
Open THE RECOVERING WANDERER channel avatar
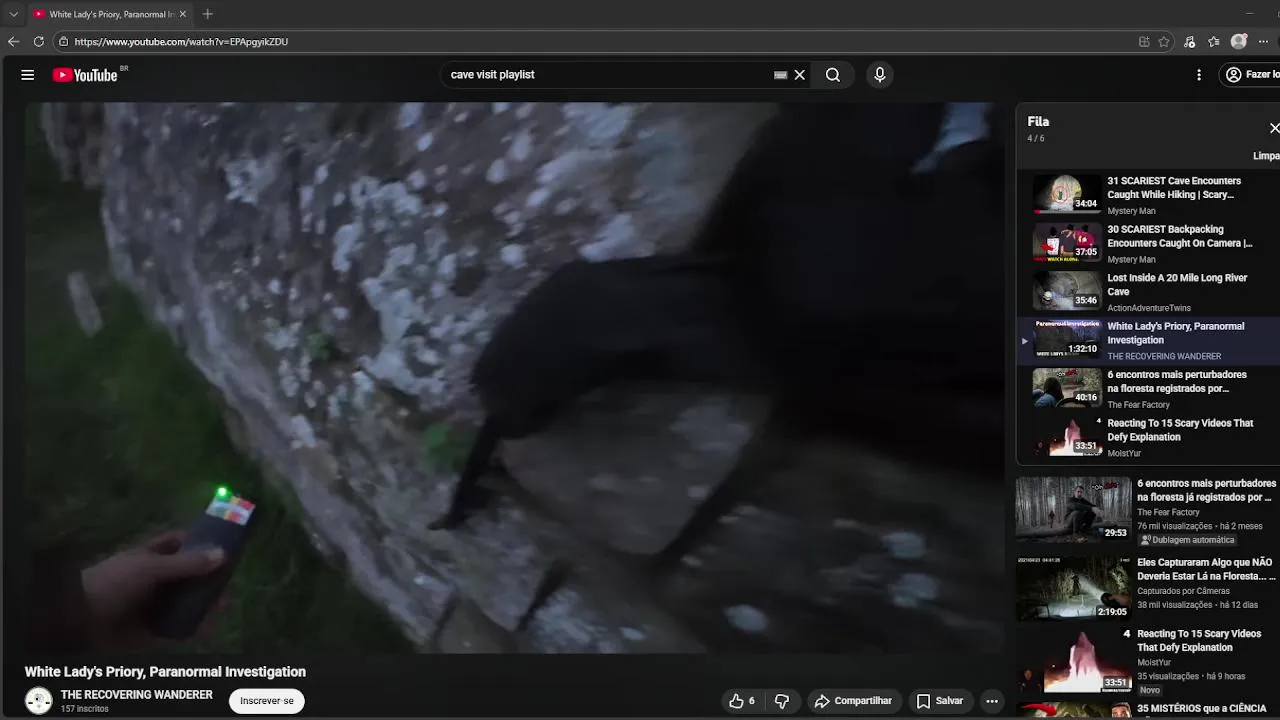[x=39, y=701]
